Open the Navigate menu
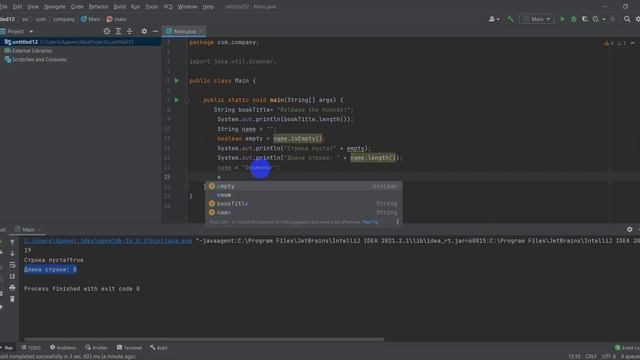640x360 pixels. click(x=55, y=7)
